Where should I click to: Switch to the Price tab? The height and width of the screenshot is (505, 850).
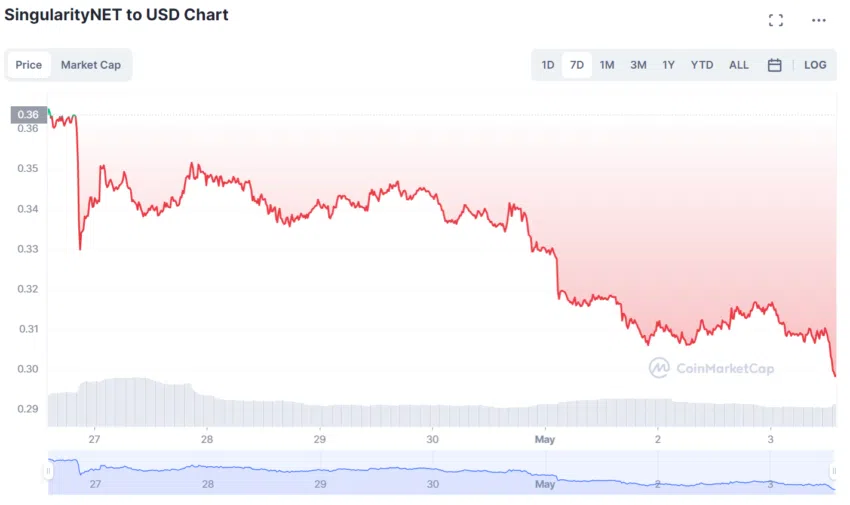pos(29,65)
